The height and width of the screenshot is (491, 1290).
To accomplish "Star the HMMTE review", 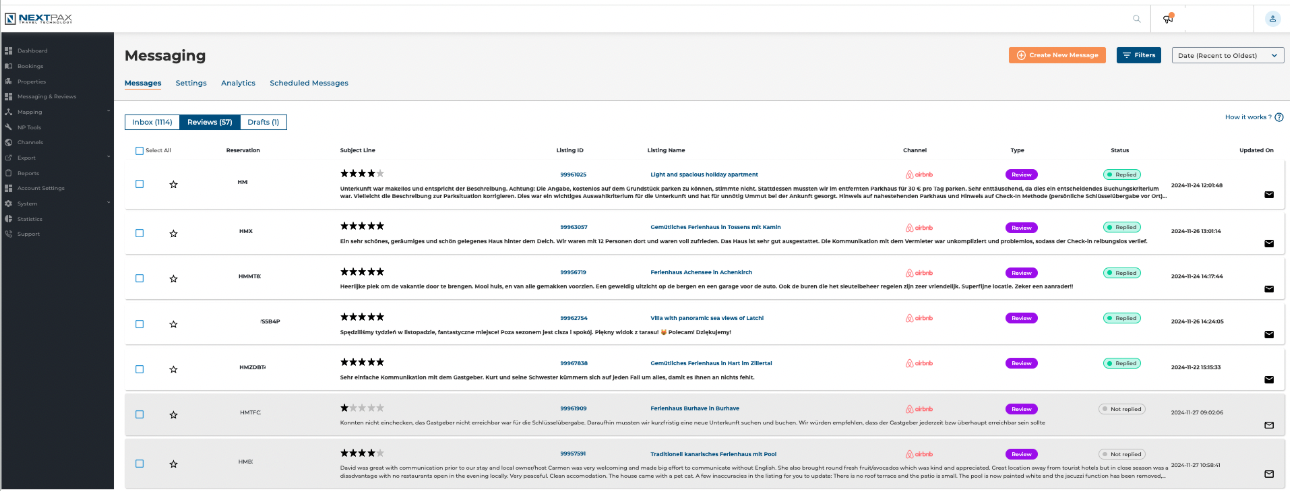I will pos(173,278).
